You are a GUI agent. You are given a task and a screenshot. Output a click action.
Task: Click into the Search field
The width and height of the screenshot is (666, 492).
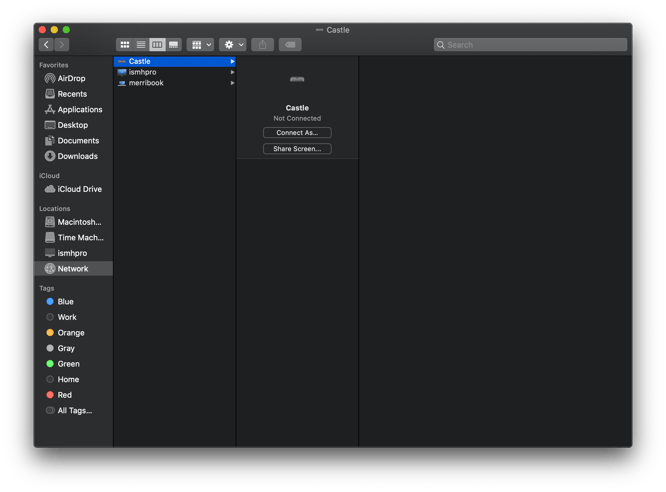point(530,45)
